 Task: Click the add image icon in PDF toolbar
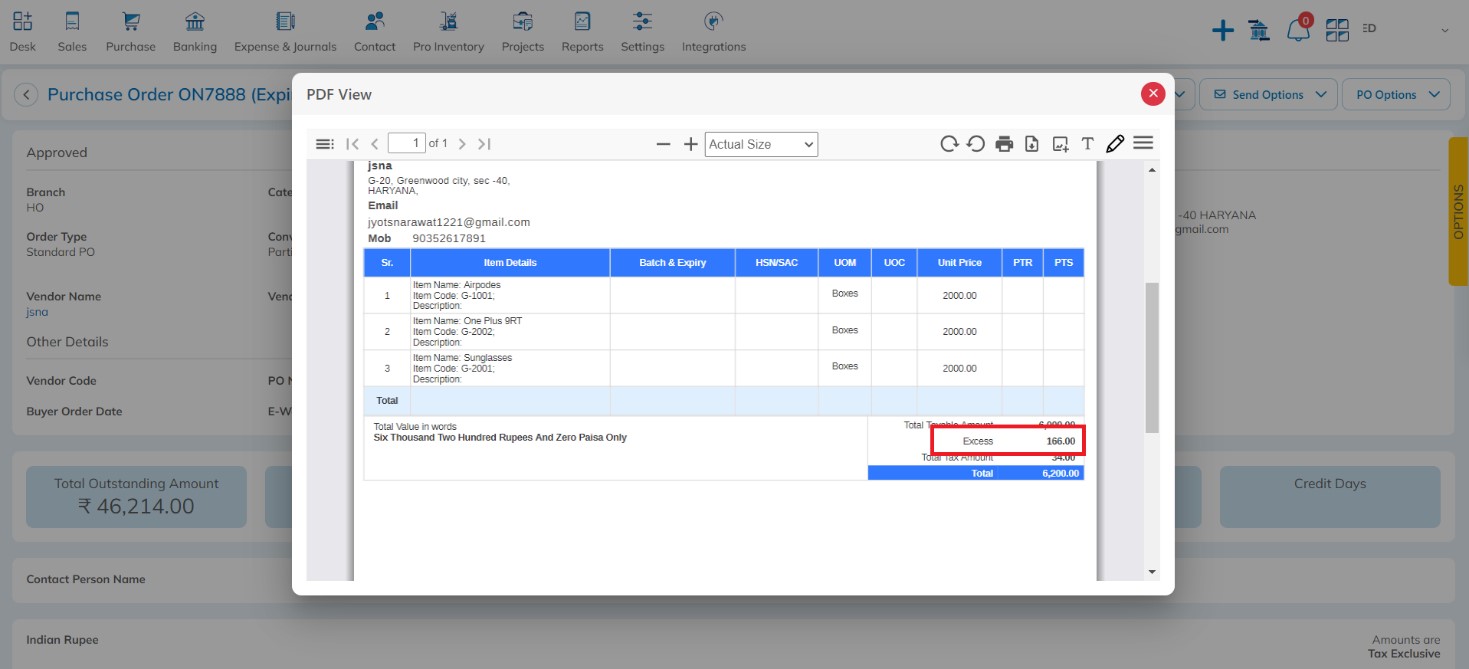click(1060, 144)
